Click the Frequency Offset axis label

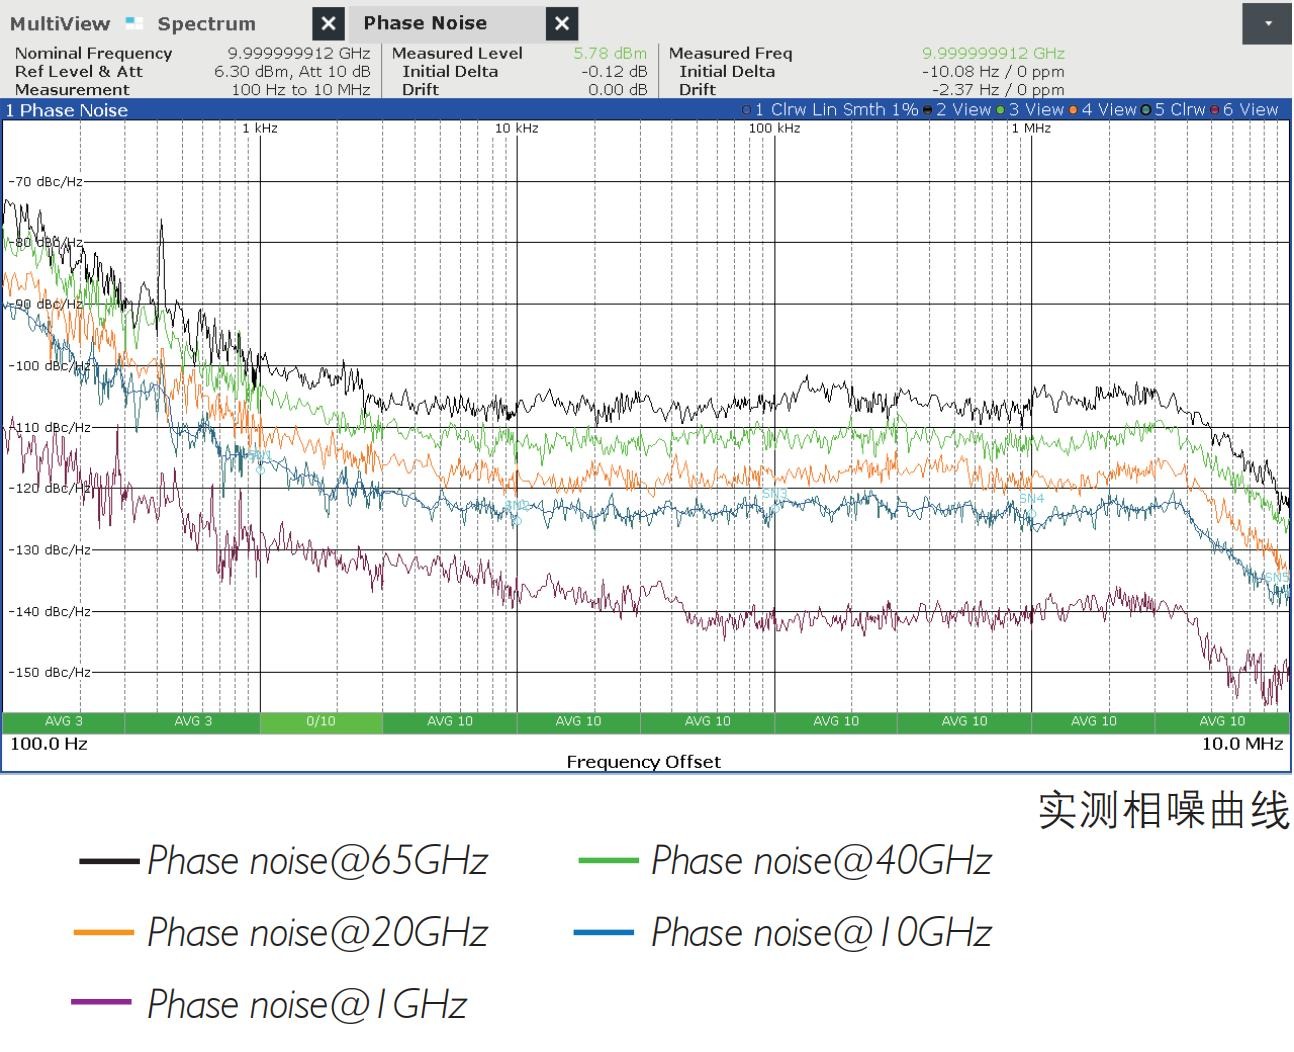[x=643, y=761]
